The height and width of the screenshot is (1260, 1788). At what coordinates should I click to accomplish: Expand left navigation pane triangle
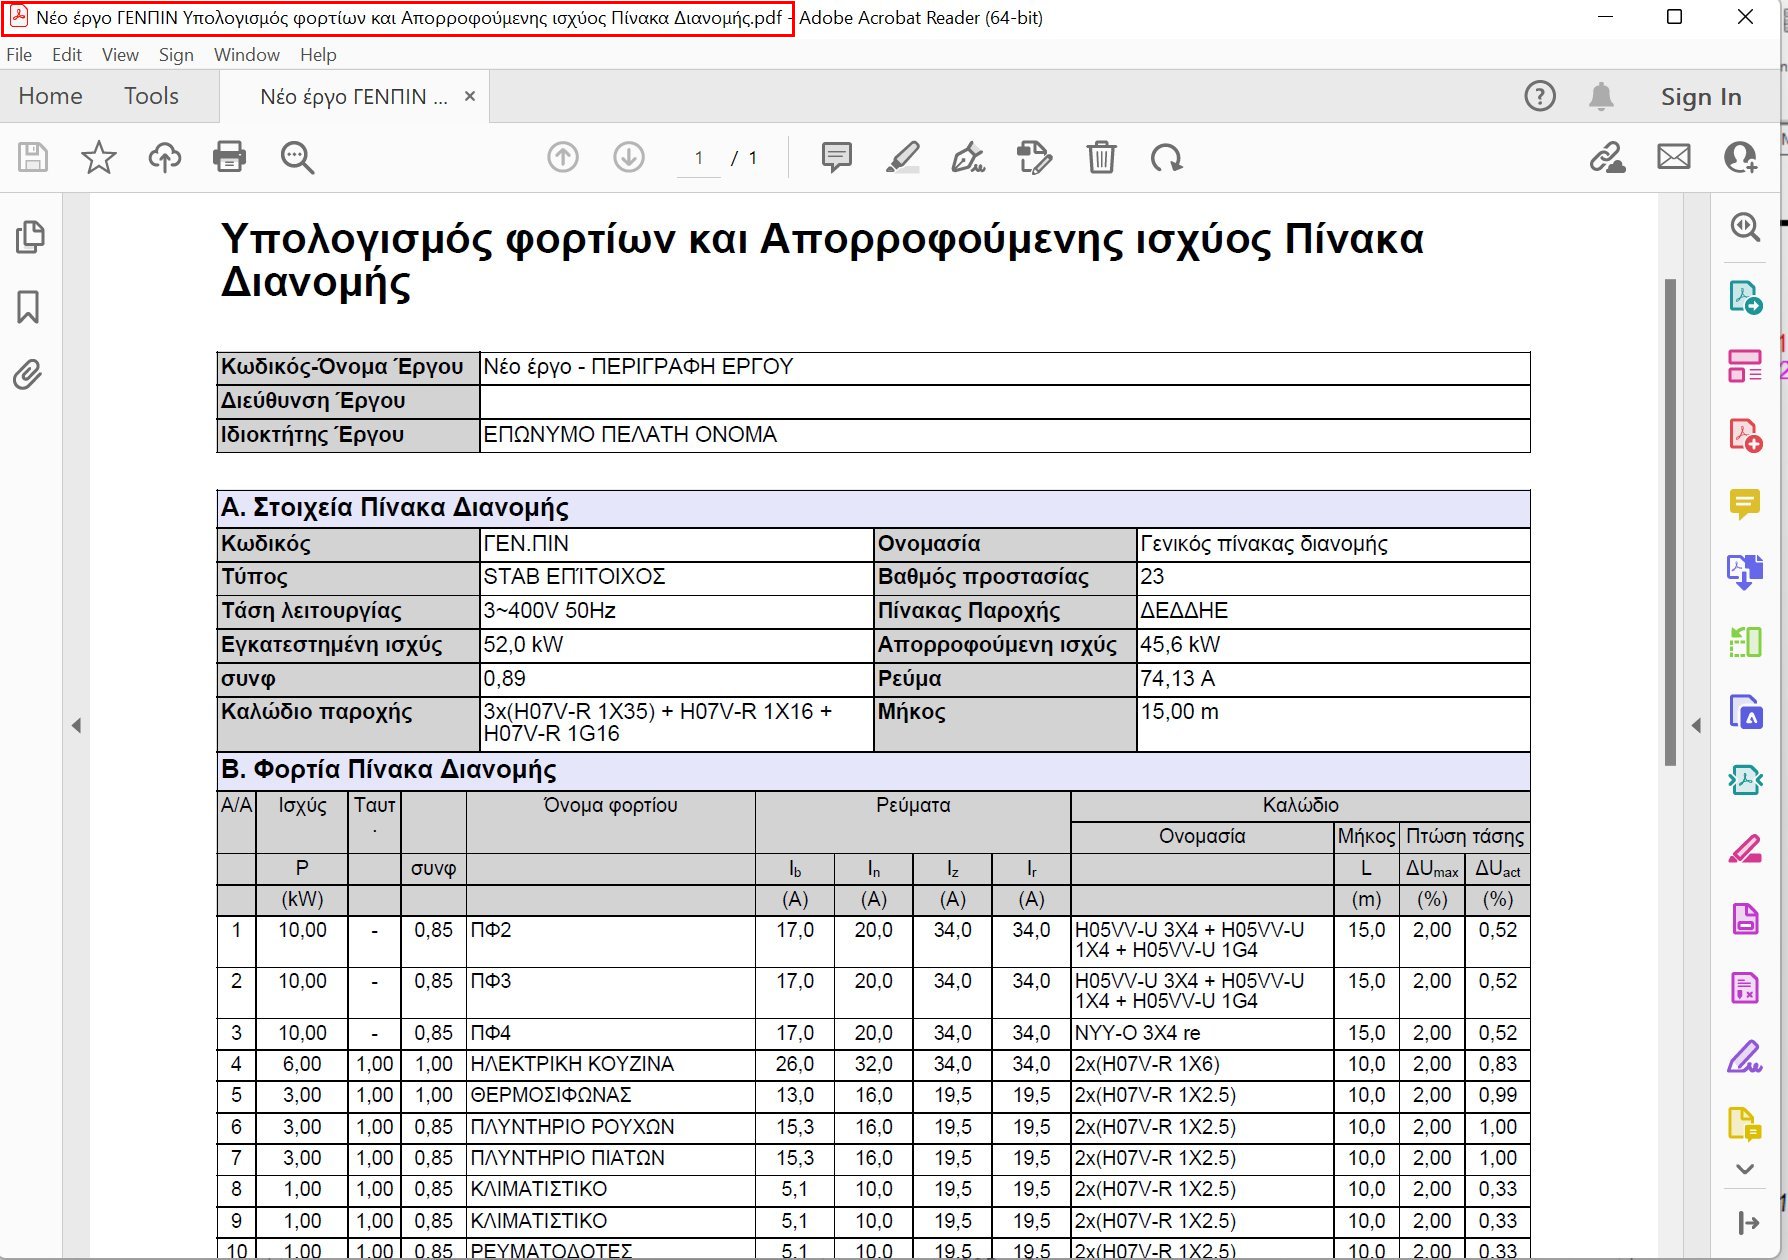tap(76, 725)
